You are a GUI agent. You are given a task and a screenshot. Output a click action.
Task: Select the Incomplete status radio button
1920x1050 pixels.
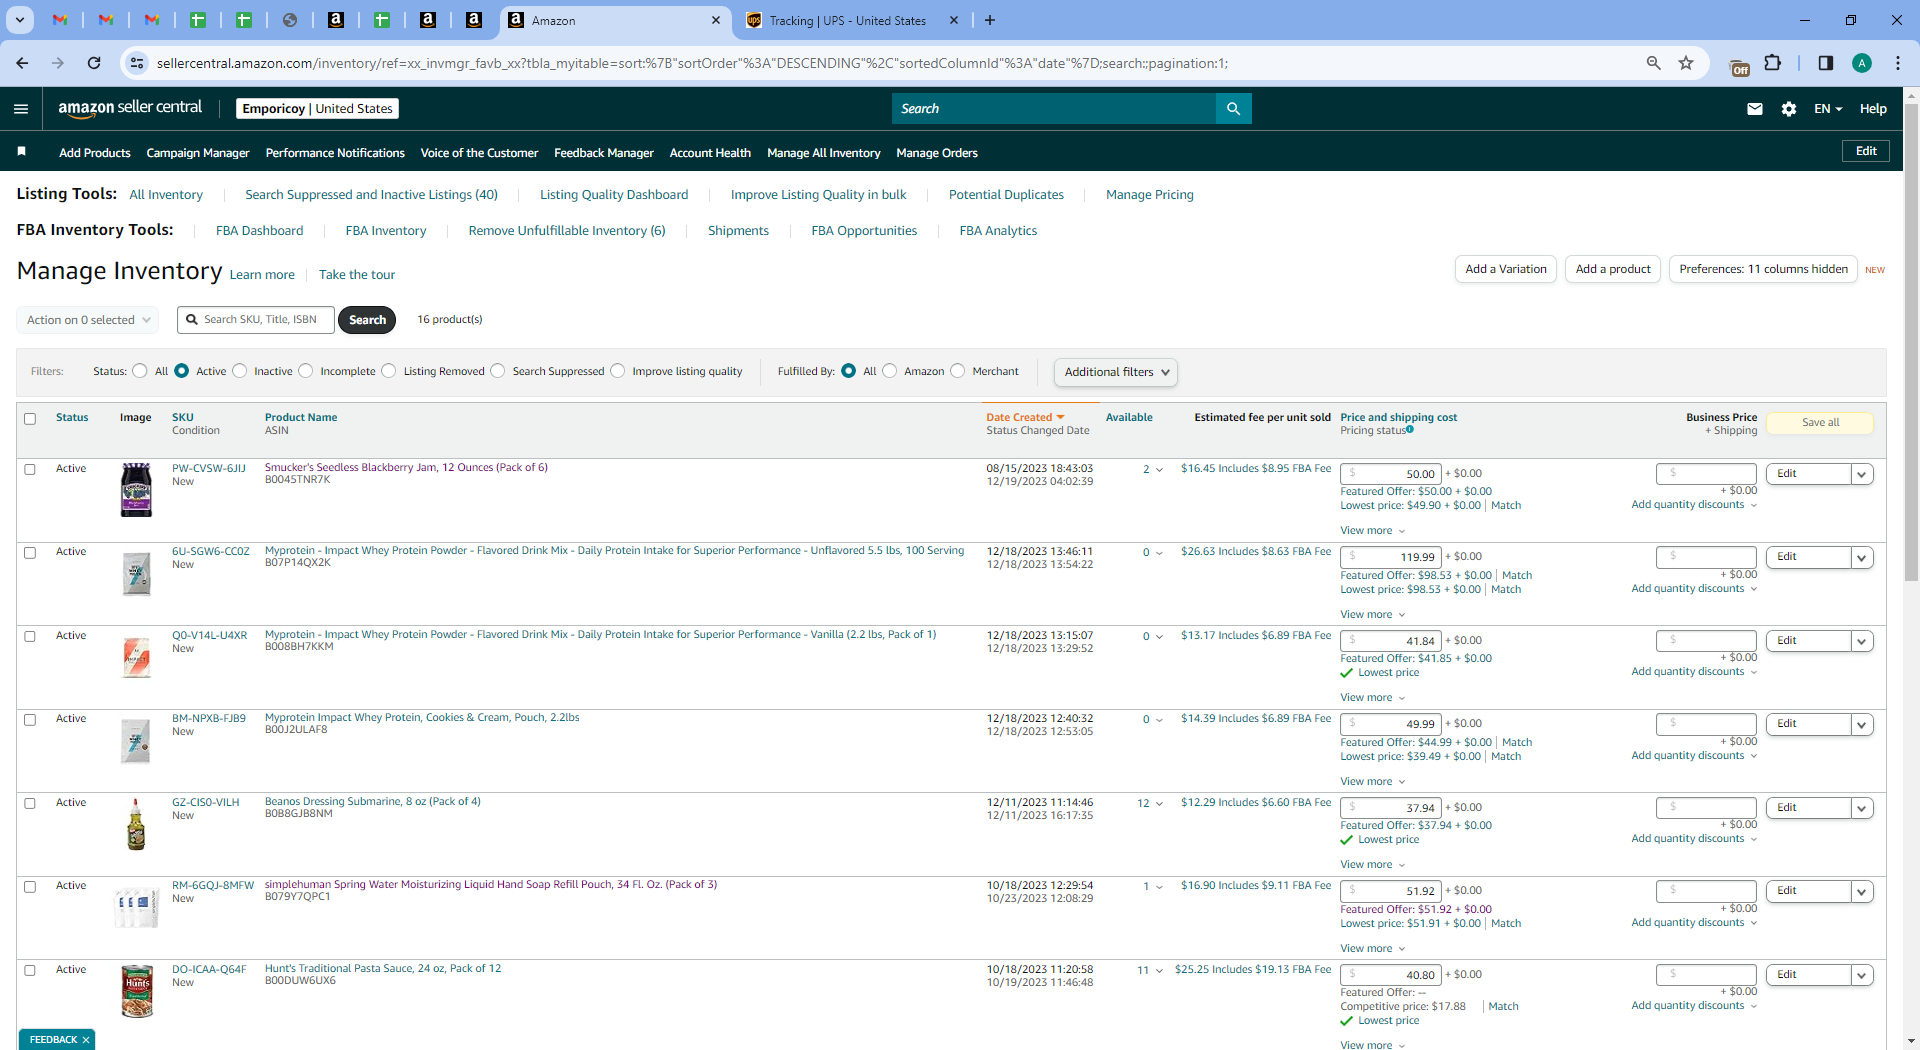[x=306, y=371]
